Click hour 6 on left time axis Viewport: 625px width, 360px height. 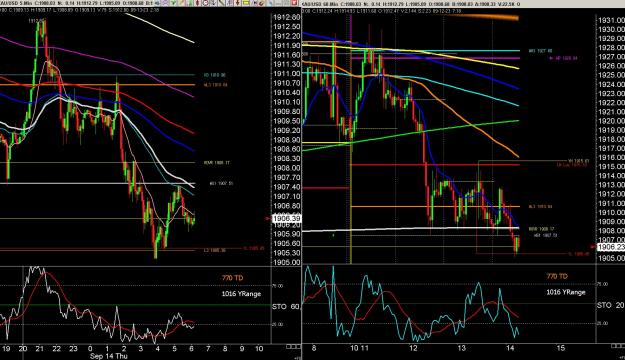coord(191,349)
